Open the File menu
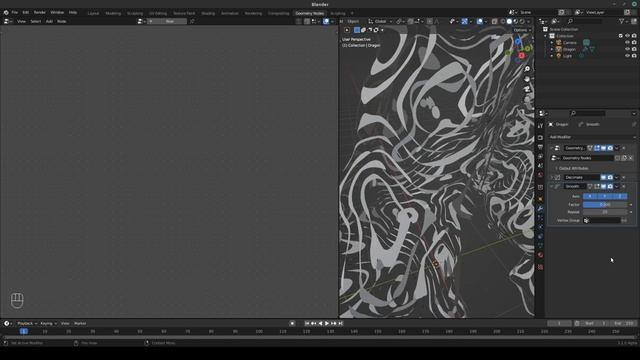This screenshot has width=640, height=360. click(15, 13)
